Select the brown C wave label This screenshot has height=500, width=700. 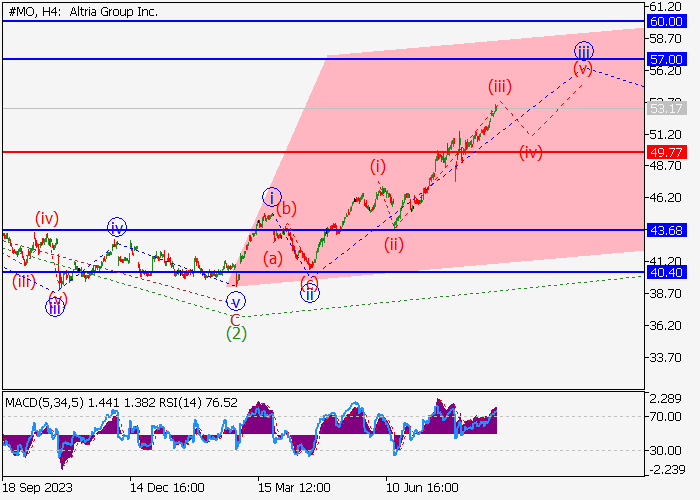tap(235, 319)
